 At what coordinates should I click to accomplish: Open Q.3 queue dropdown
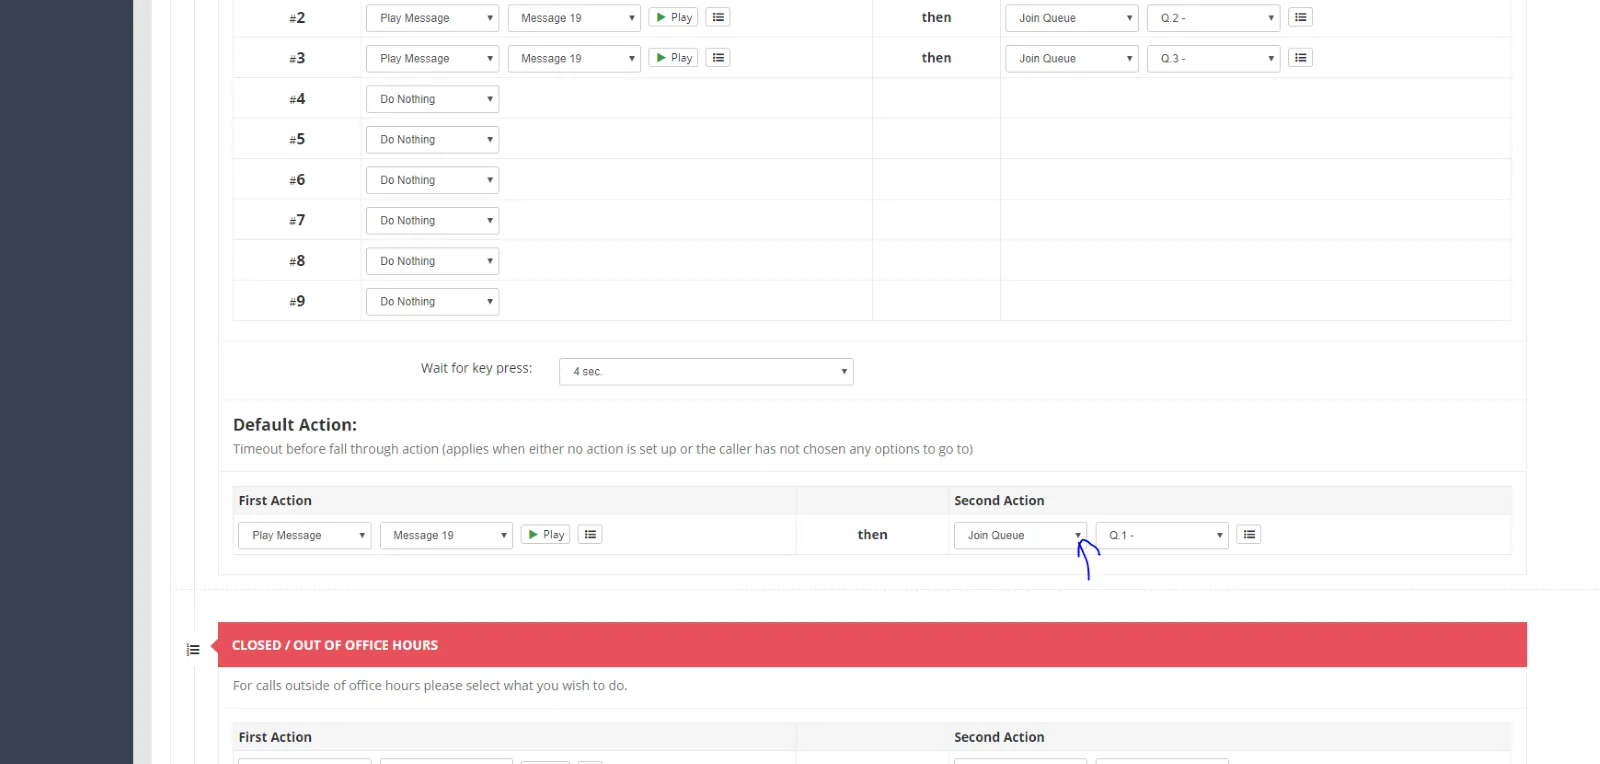coord(1213,59)
